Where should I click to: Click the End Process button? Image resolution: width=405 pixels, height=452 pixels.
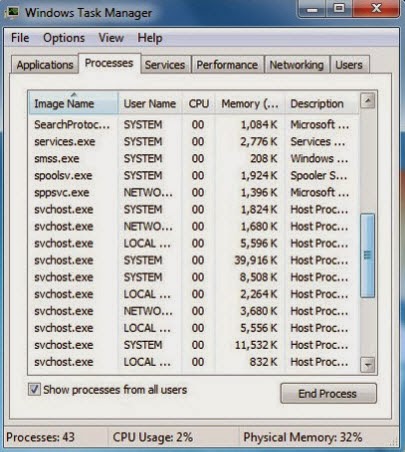[x=328, y=394]
